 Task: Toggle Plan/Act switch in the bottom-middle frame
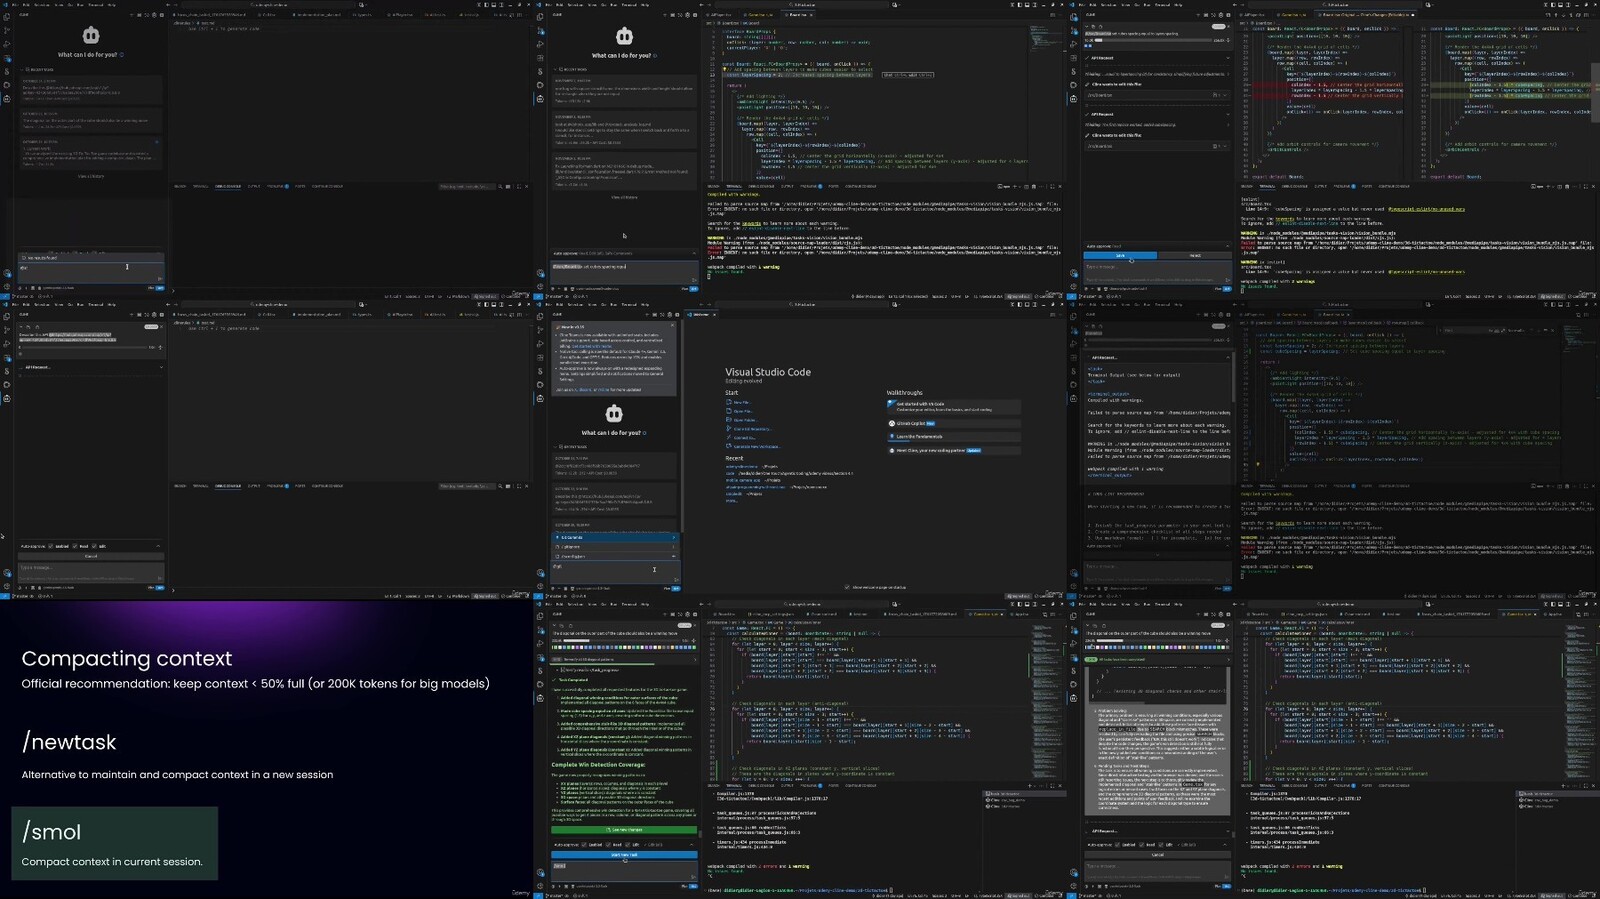[x=691, y=886]
